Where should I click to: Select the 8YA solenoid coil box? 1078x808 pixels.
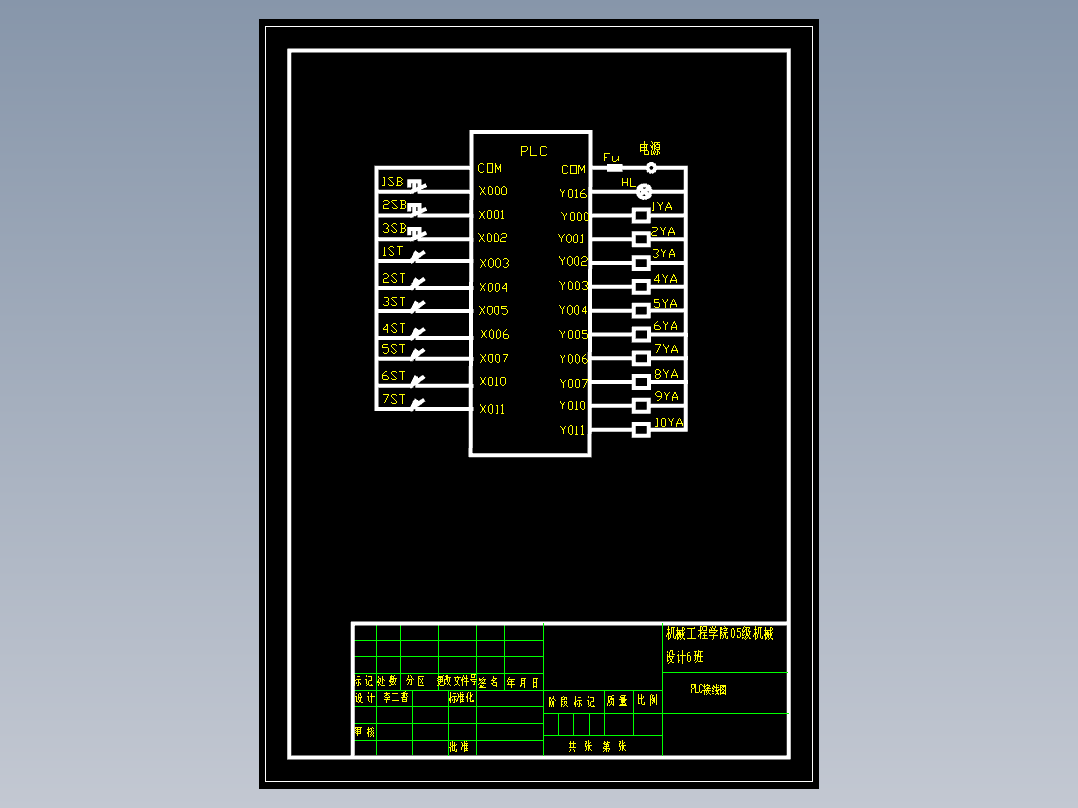641,382
